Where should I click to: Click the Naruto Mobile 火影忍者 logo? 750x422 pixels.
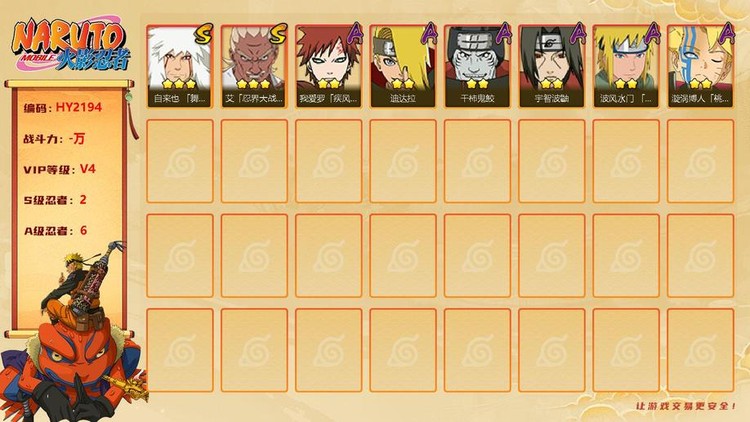coord(71,44)
